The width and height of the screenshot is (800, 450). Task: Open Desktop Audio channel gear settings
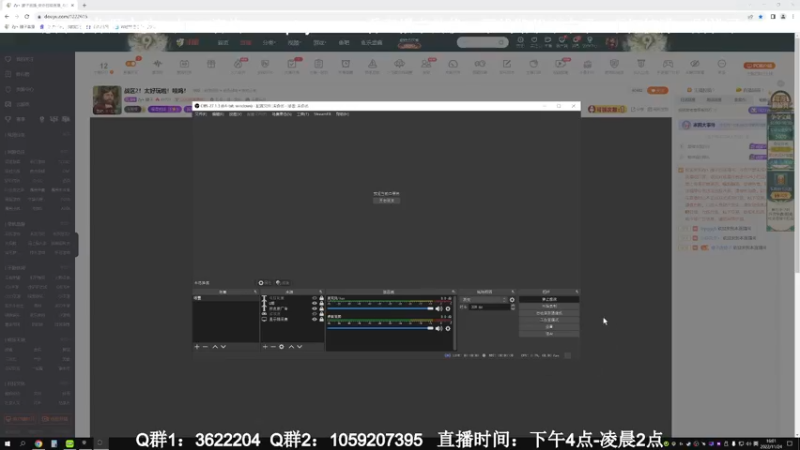coord(448,329)
